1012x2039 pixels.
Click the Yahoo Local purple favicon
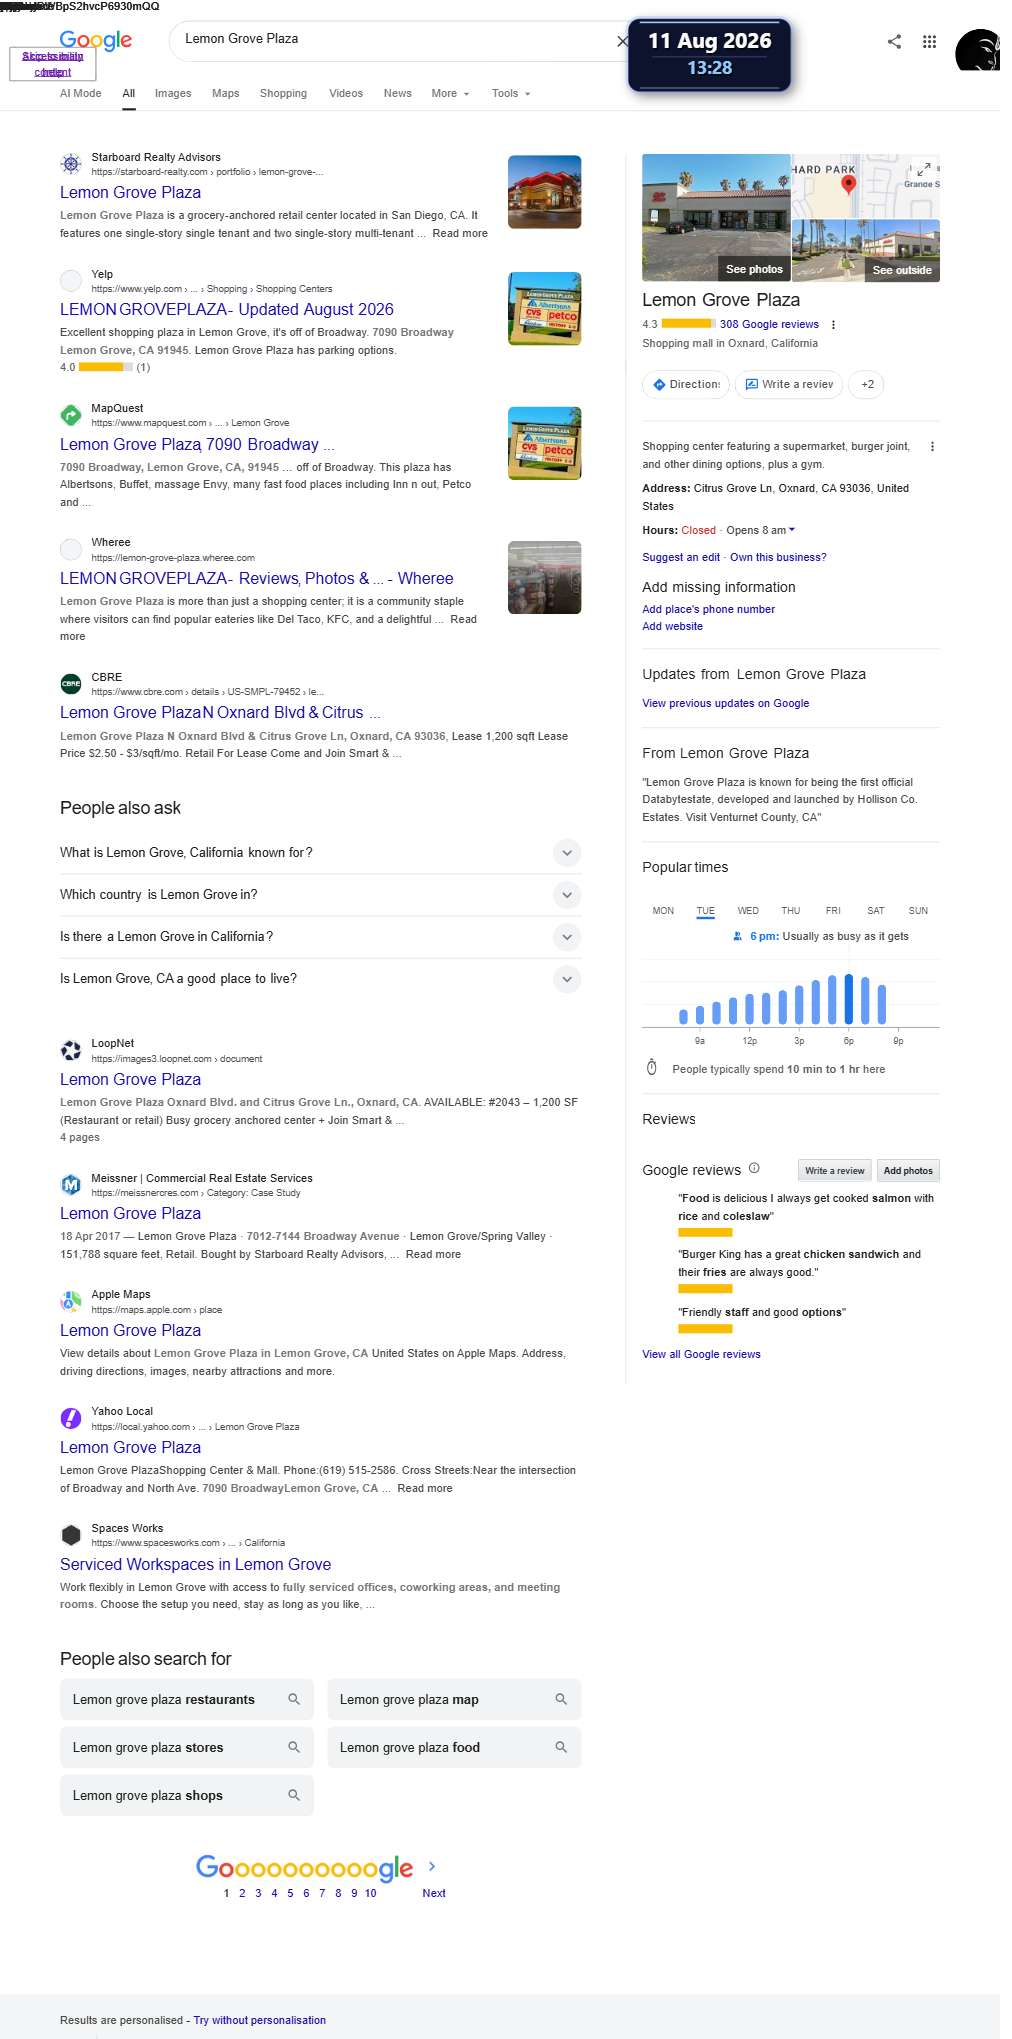70,1418
